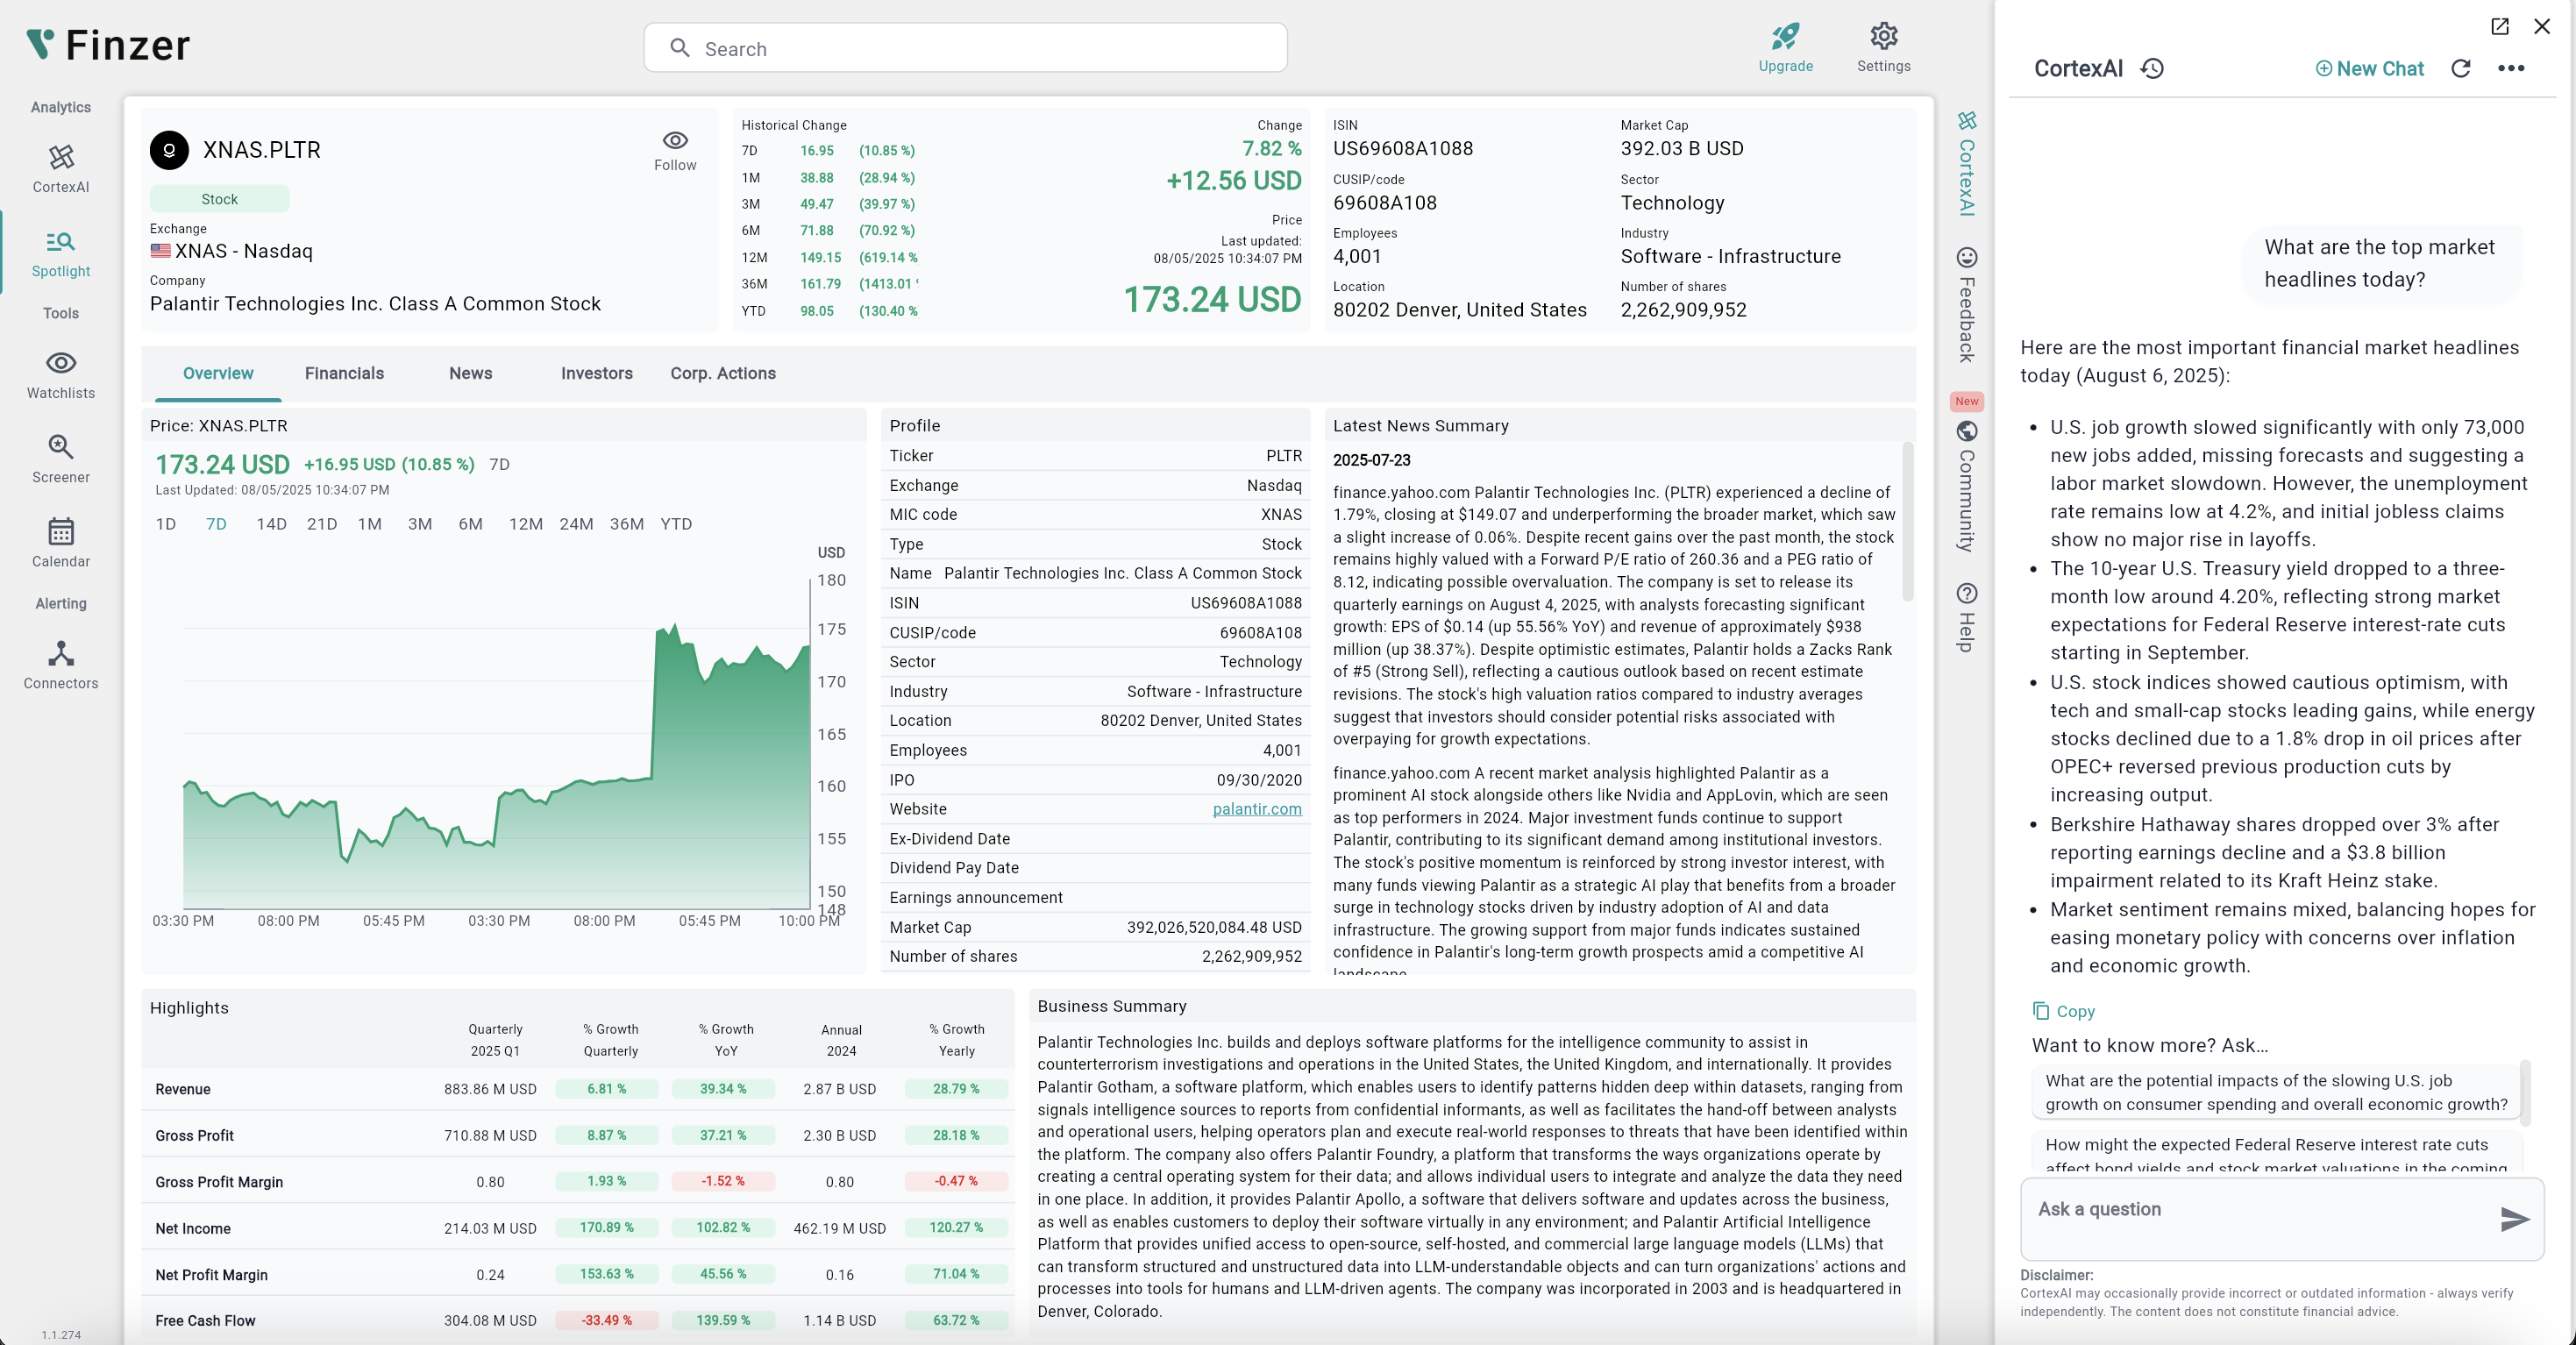Image resolution: width=2576 pixels, height=1345 pixels.
Task: Click the 12M historical change row
Action: tap(829, 257)
